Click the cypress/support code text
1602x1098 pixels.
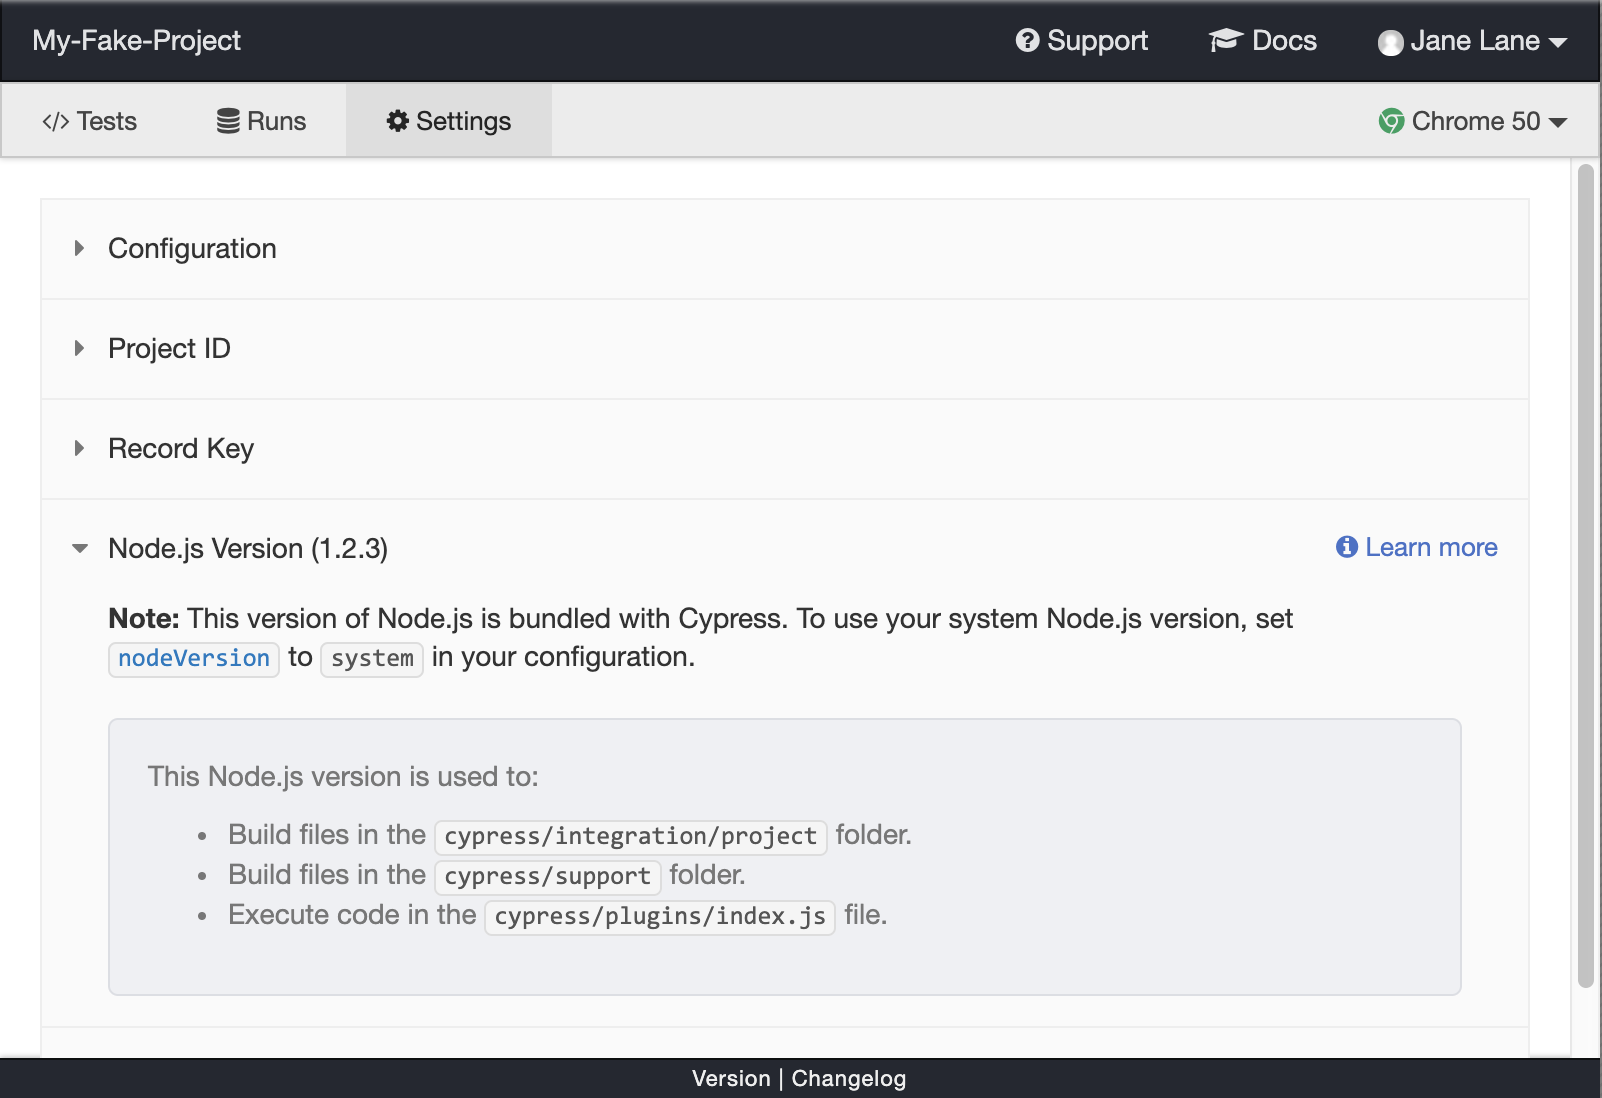click(548, 876)
